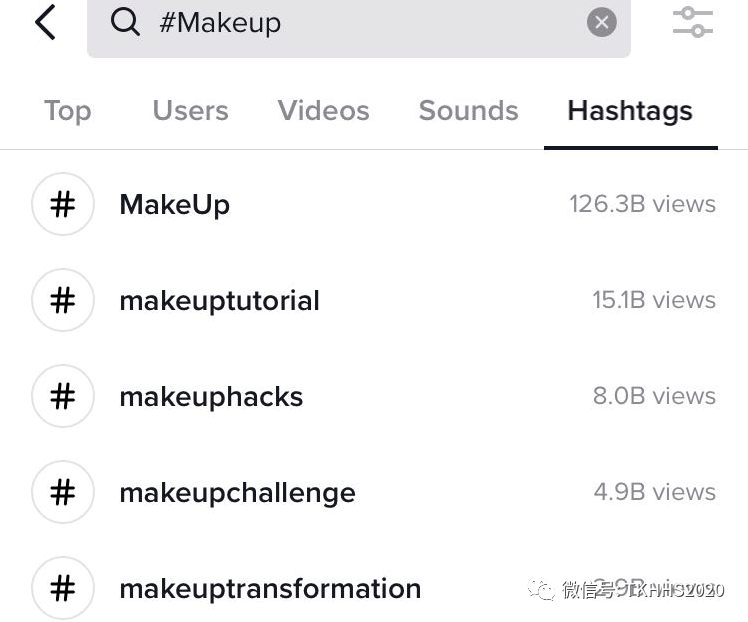Tap the hash icon beside MakeUp
This screenshot has width=748, height=622.
(63, 204)
